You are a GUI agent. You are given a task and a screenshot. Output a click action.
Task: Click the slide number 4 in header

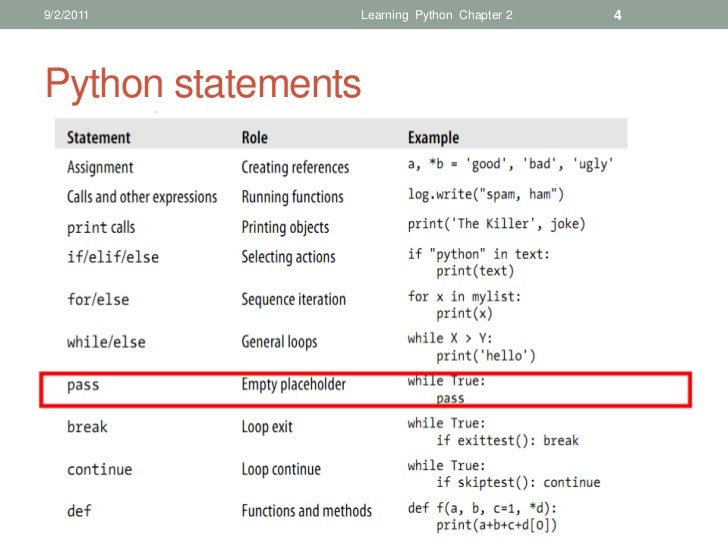(618, 15)
